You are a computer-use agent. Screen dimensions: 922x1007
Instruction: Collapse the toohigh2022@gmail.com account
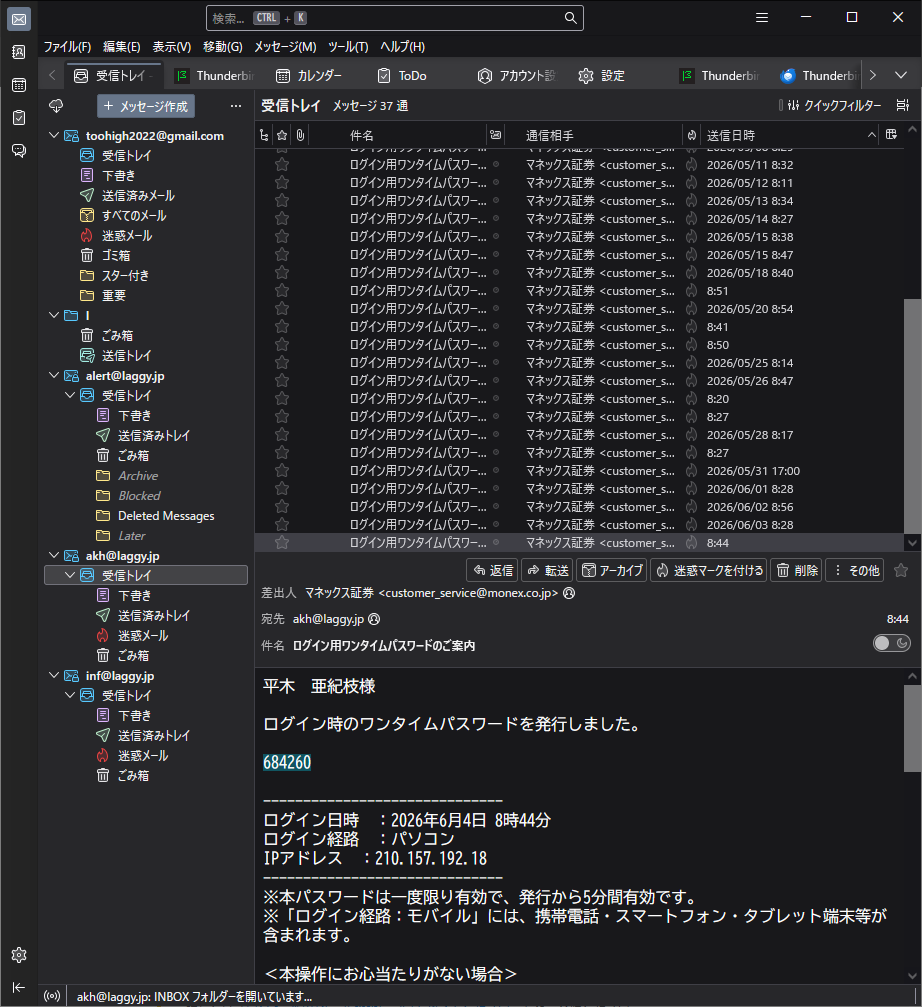[x=55, y=136]
